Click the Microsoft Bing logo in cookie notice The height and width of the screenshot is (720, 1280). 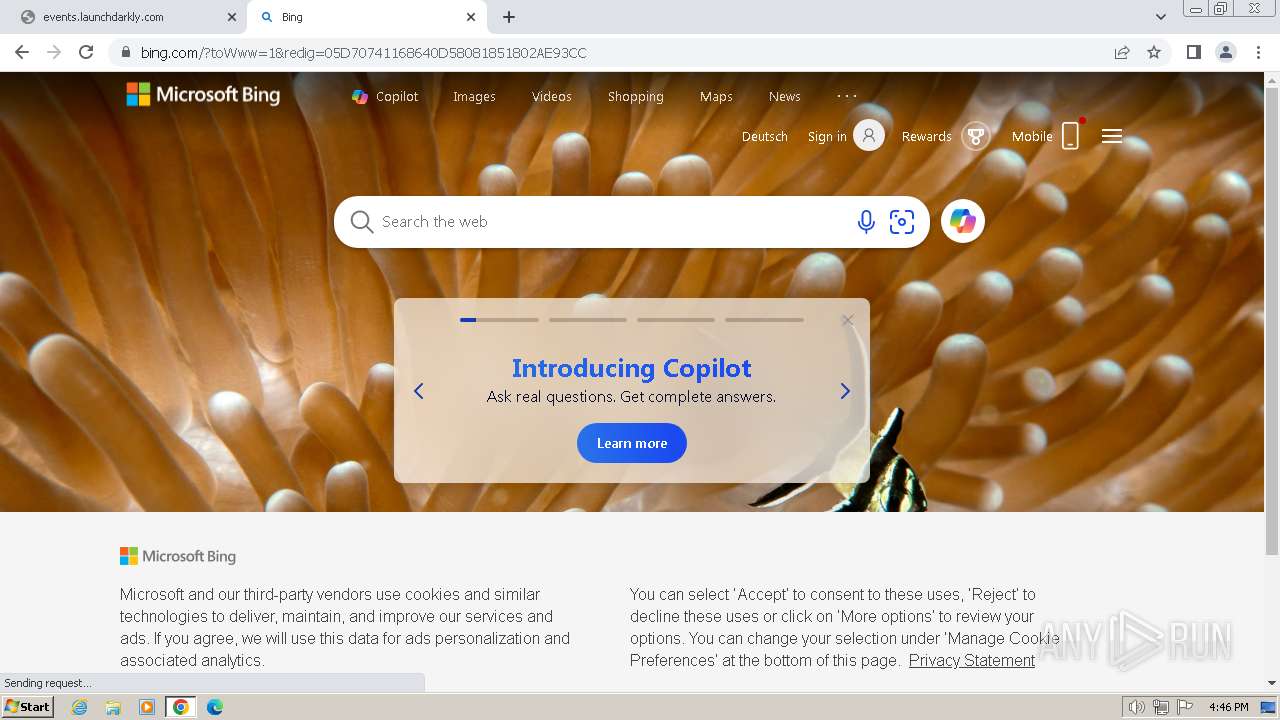coord(178,556)
